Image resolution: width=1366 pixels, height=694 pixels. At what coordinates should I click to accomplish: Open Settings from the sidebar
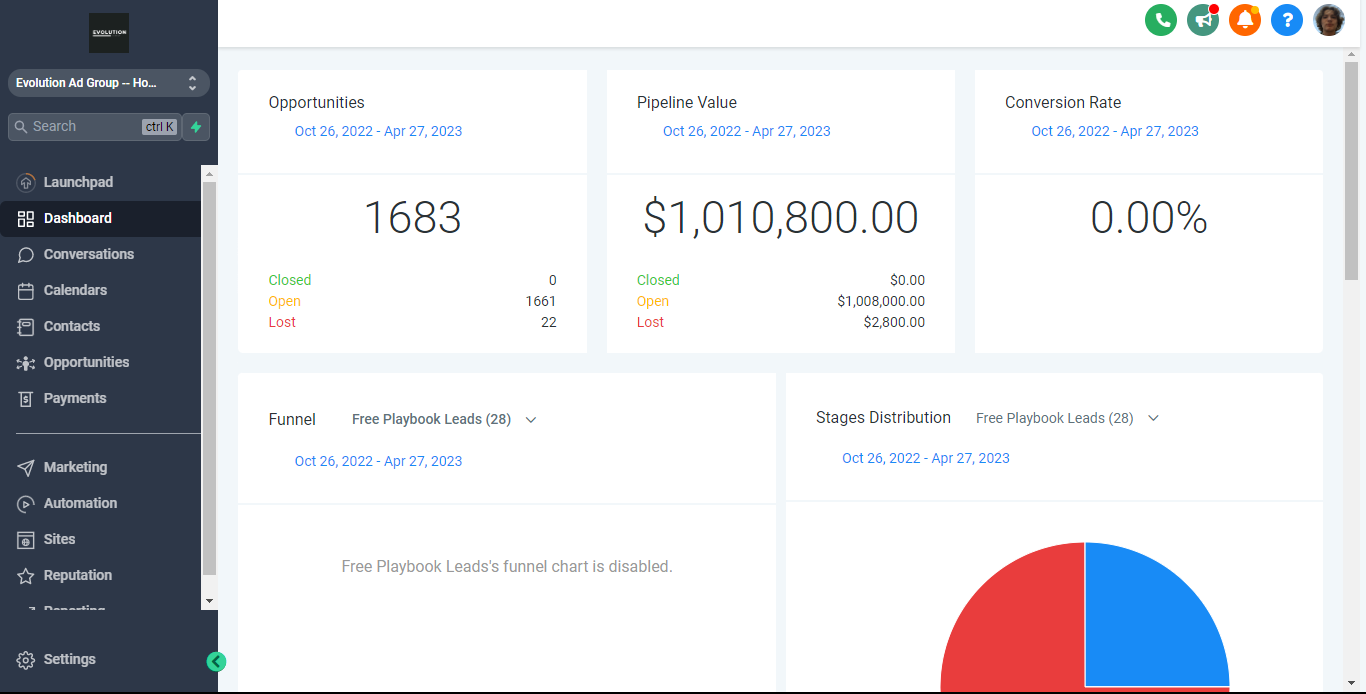(x=68, y=659)
